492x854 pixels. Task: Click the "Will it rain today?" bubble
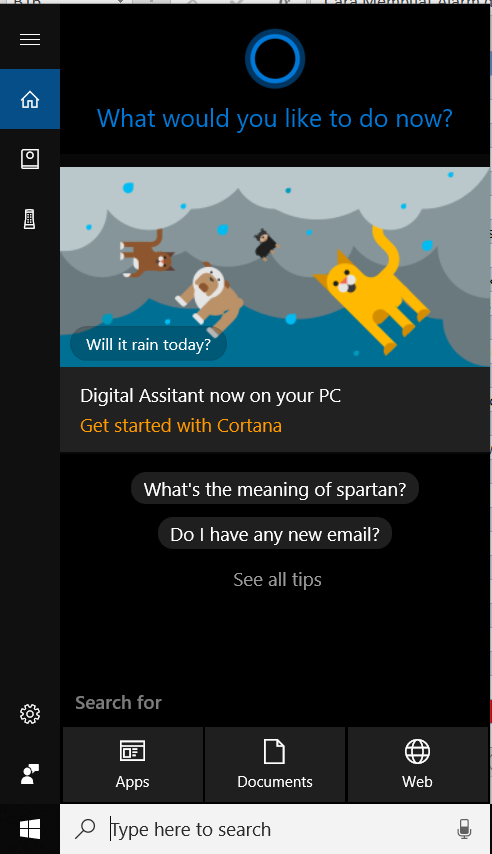[148, 344]
